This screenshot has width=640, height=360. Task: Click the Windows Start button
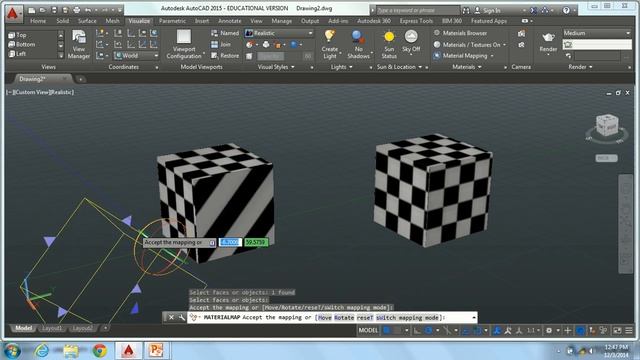click(x=12, y=351)
